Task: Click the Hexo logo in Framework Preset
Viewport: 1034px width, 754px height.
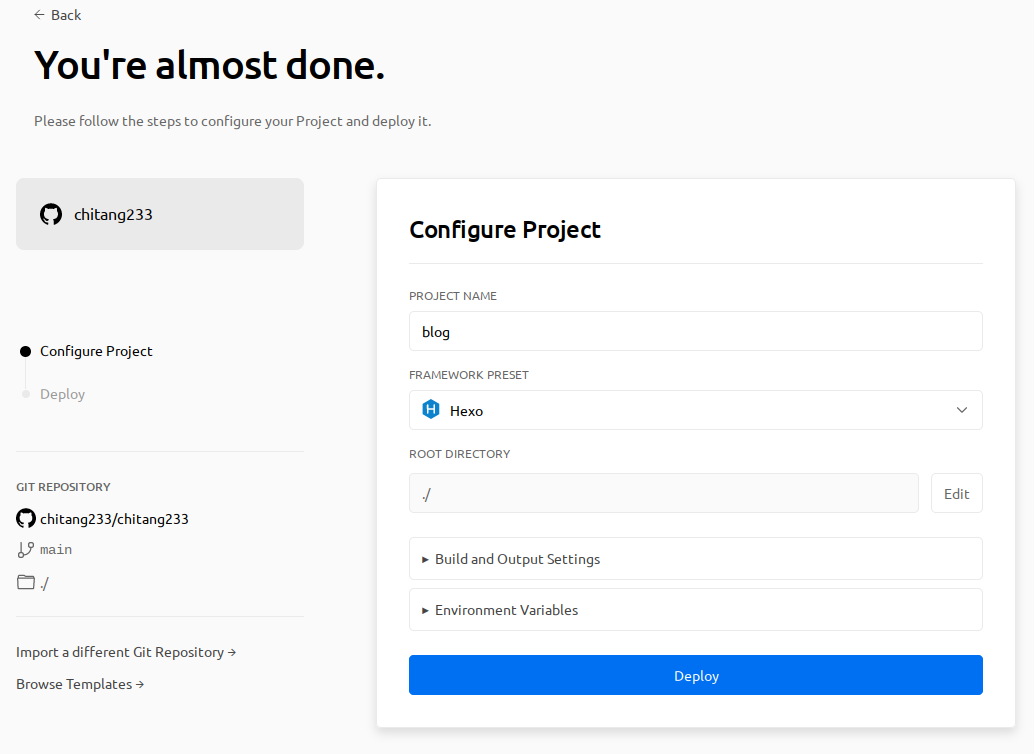Action: click(x=431, y=410)
